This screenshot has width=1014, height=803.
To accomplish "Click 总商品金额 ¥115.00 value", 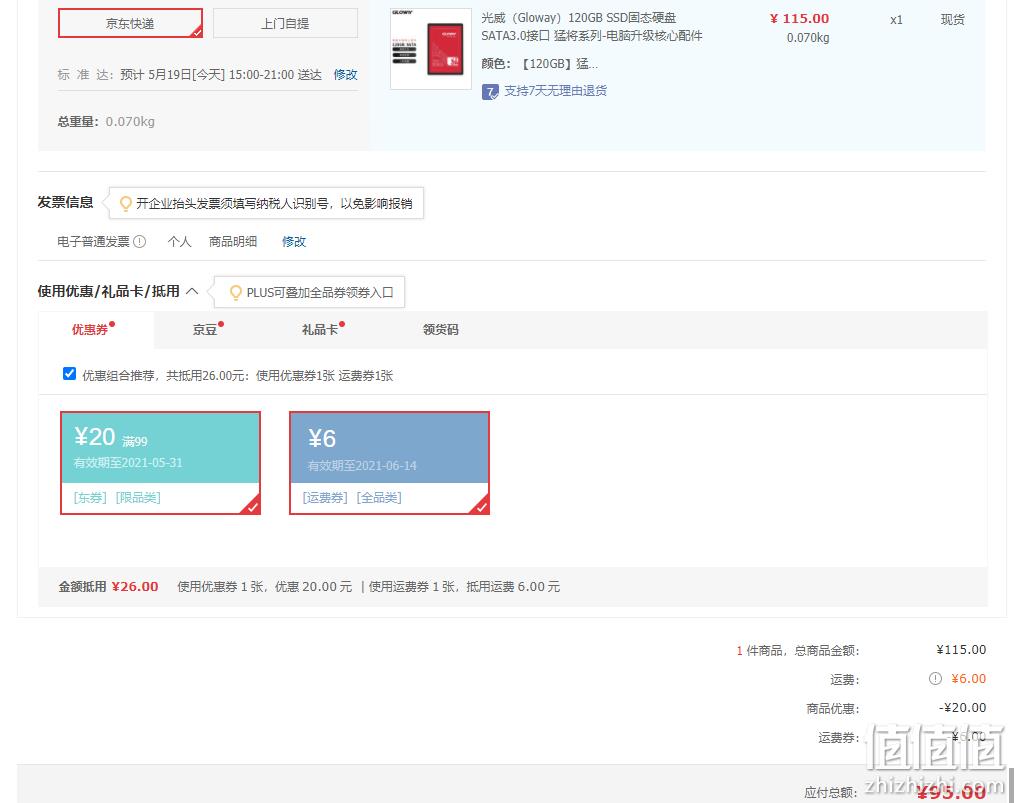I will 961,650.
